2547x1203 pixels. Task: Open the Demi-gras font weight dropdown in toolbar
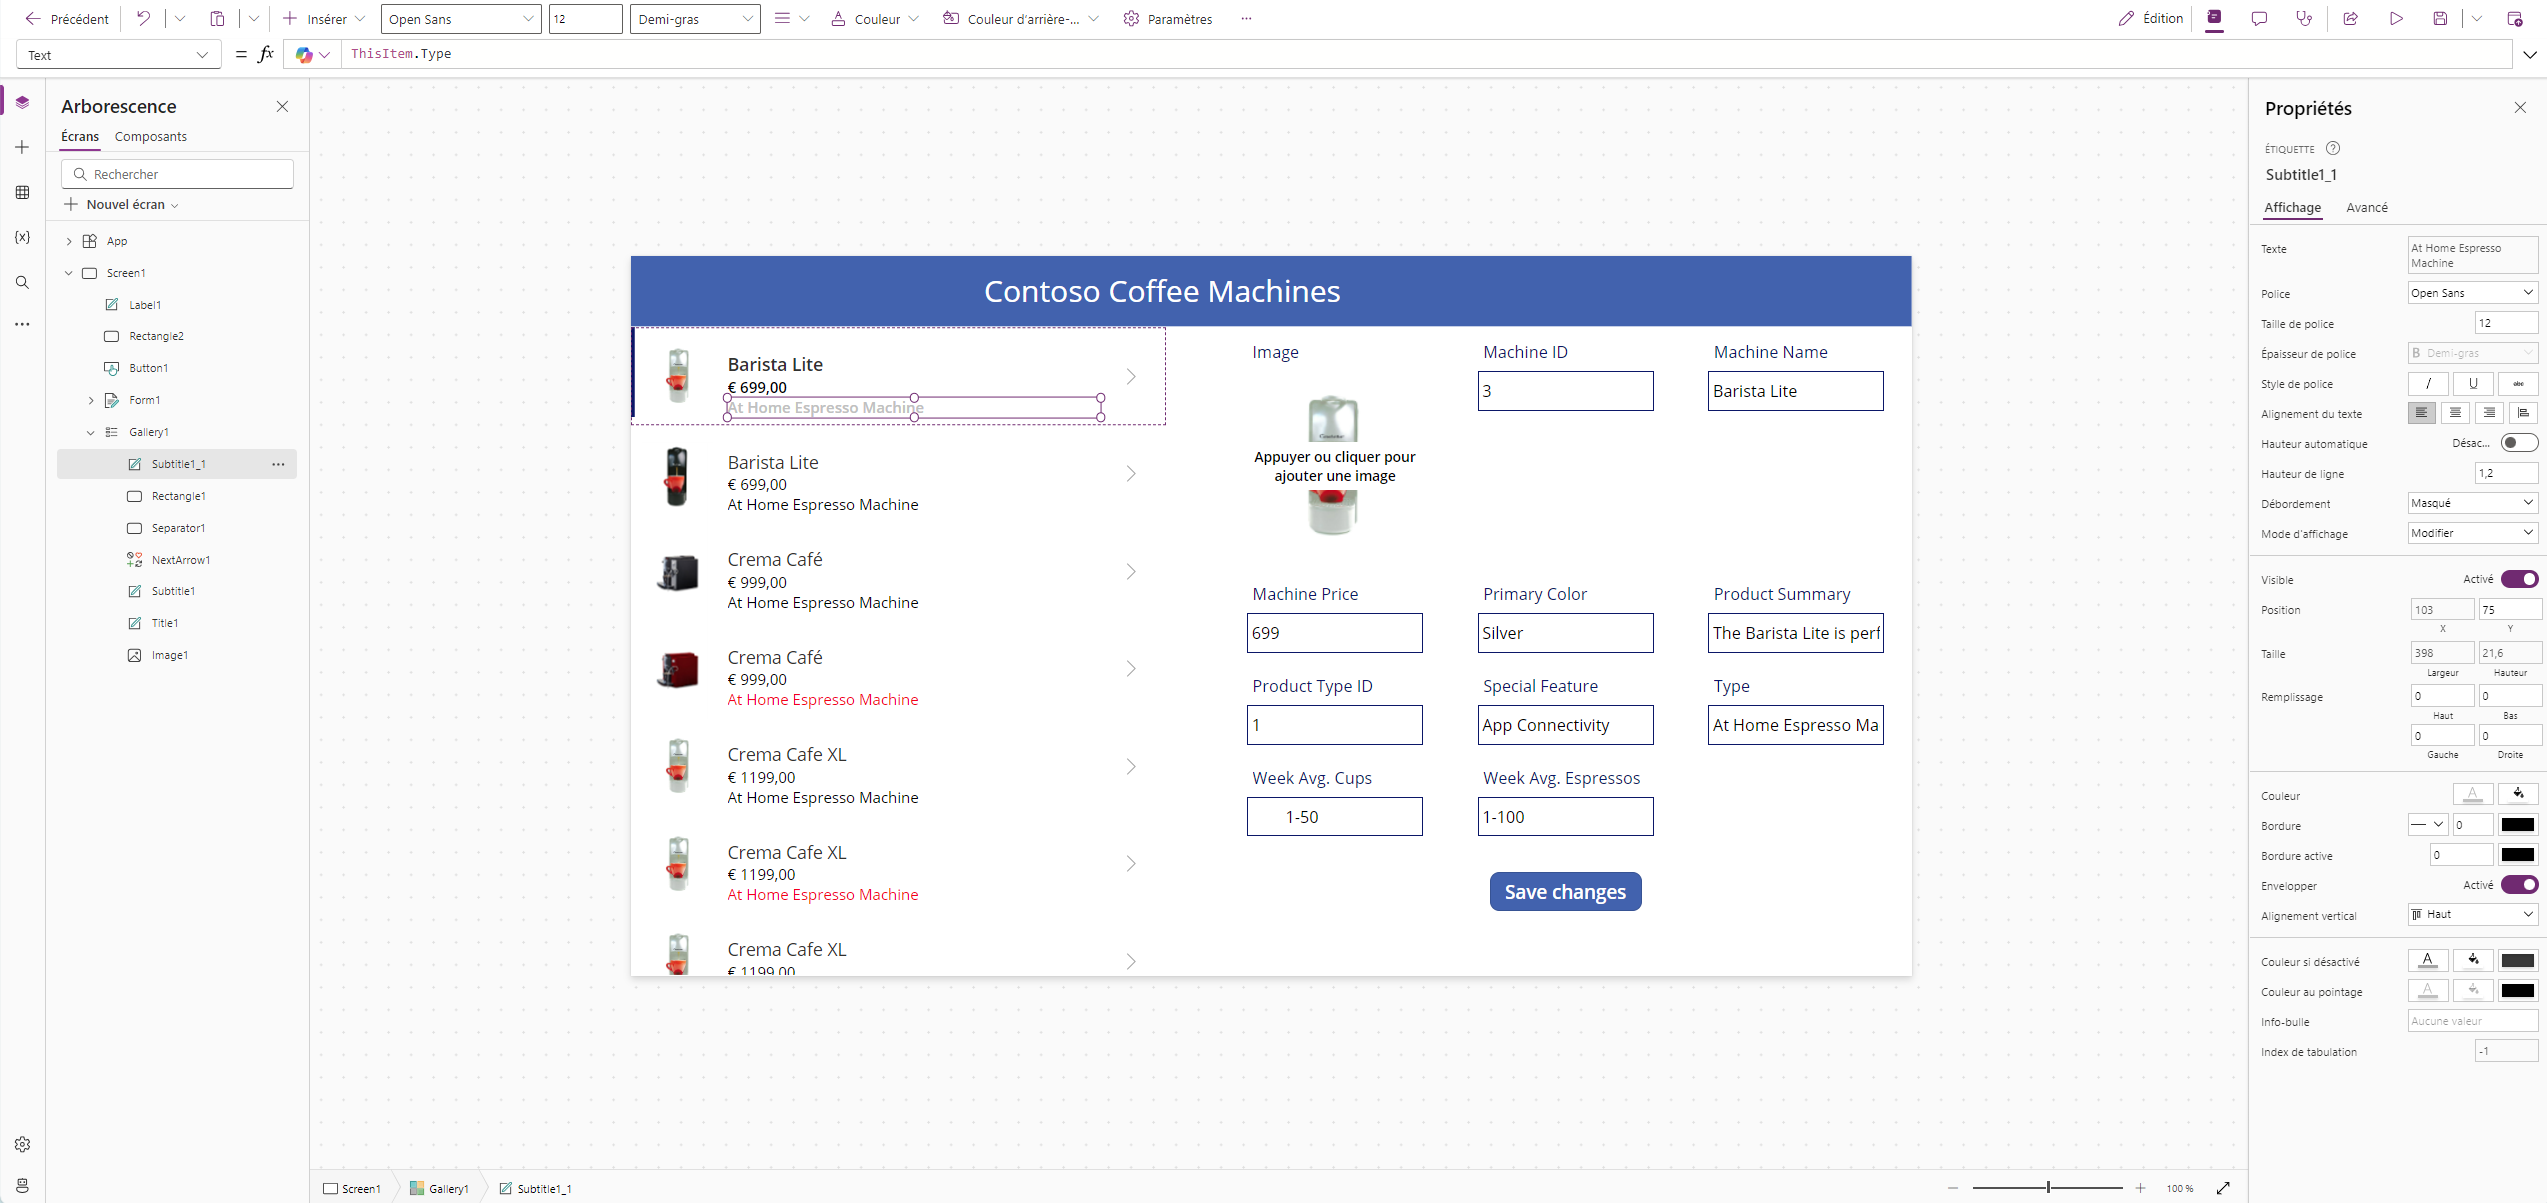(x=695, y=19)
